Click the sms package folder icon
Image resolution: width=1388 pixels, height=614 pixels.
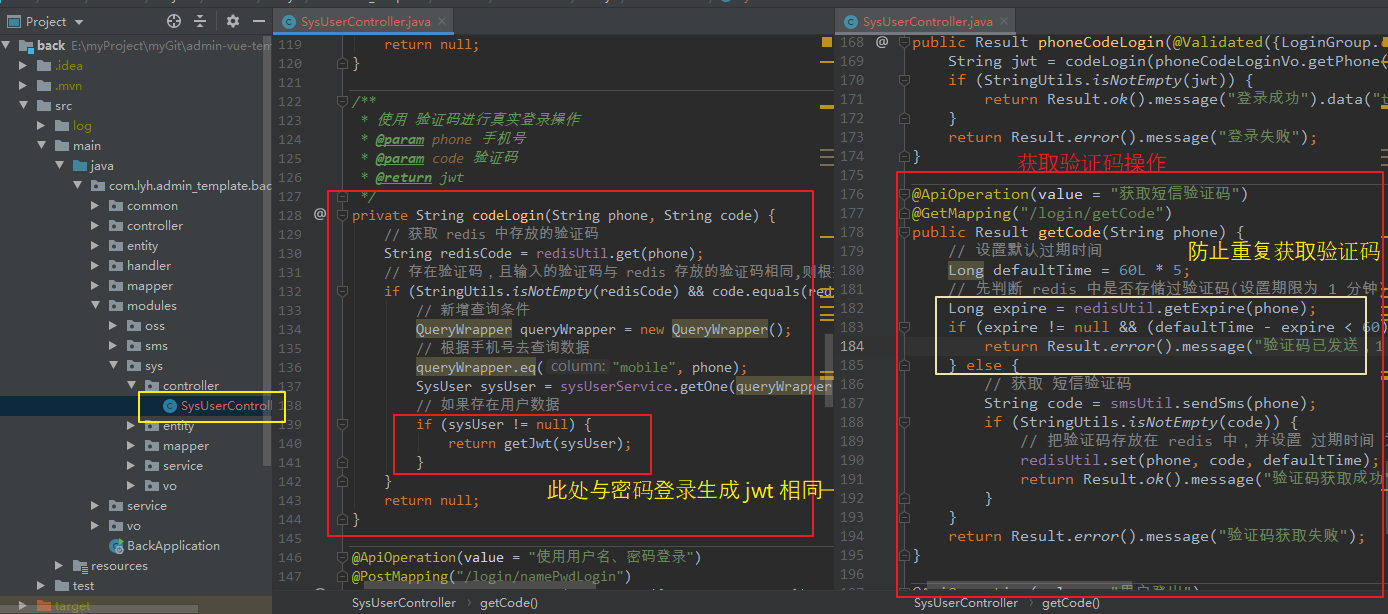(134, 346)
